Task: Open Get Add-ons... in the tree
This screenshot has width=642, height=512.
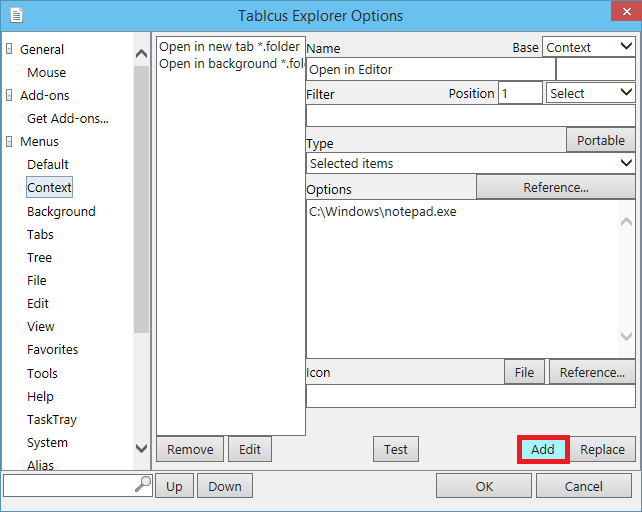Action: pos(68,118)
